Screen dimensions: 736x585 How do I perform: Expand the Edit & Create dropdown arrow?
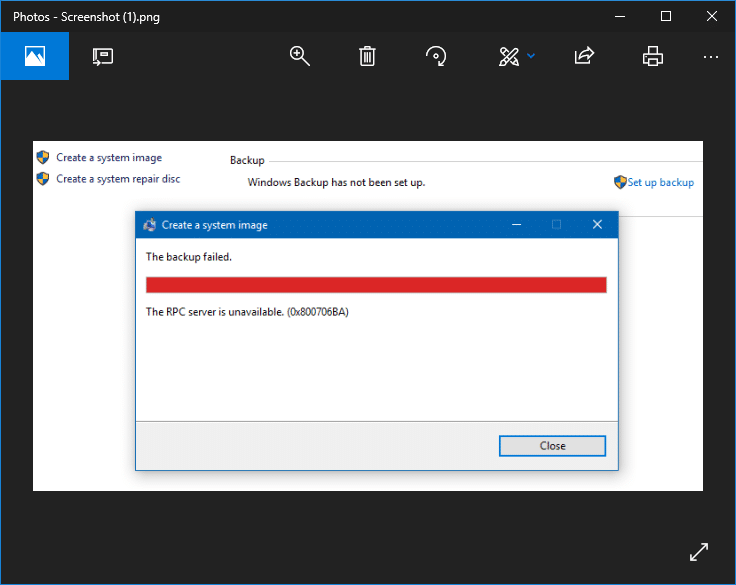(x=531, y=56)
